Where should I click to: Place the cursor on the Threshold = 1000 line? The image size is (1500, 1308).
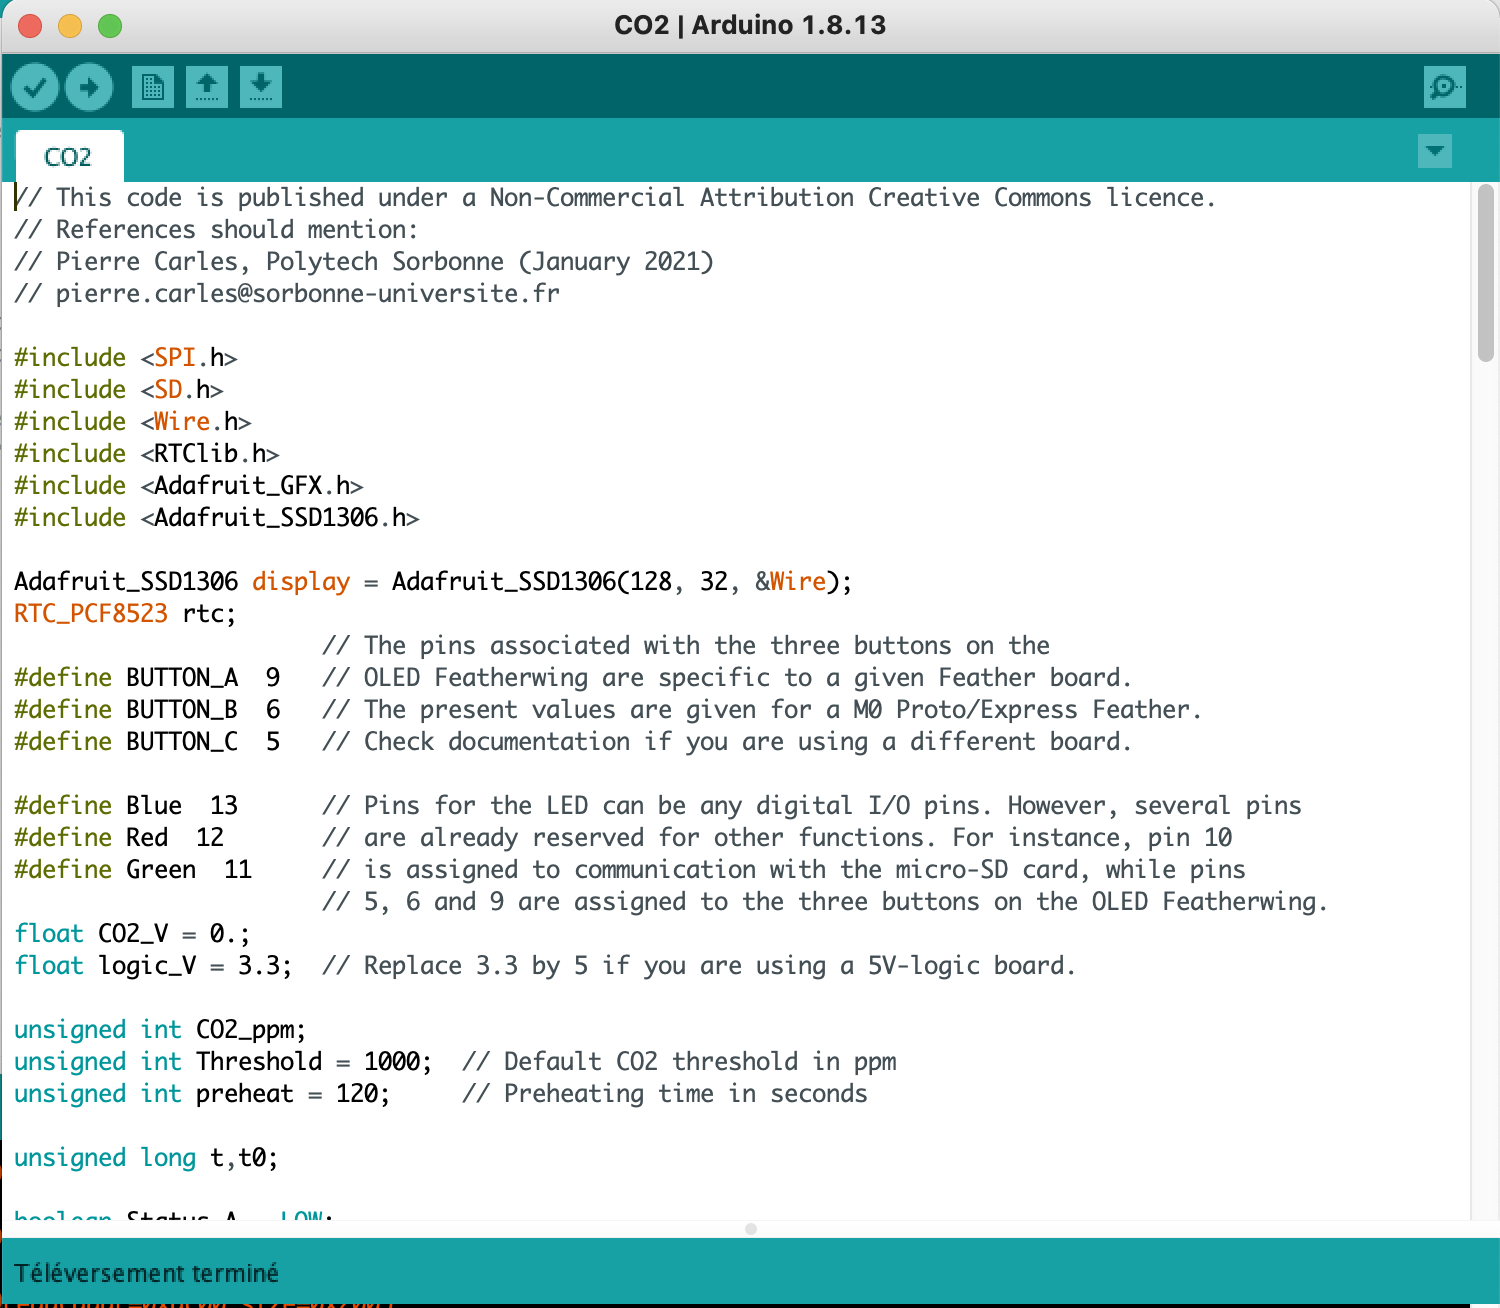tap(455, 1062)
